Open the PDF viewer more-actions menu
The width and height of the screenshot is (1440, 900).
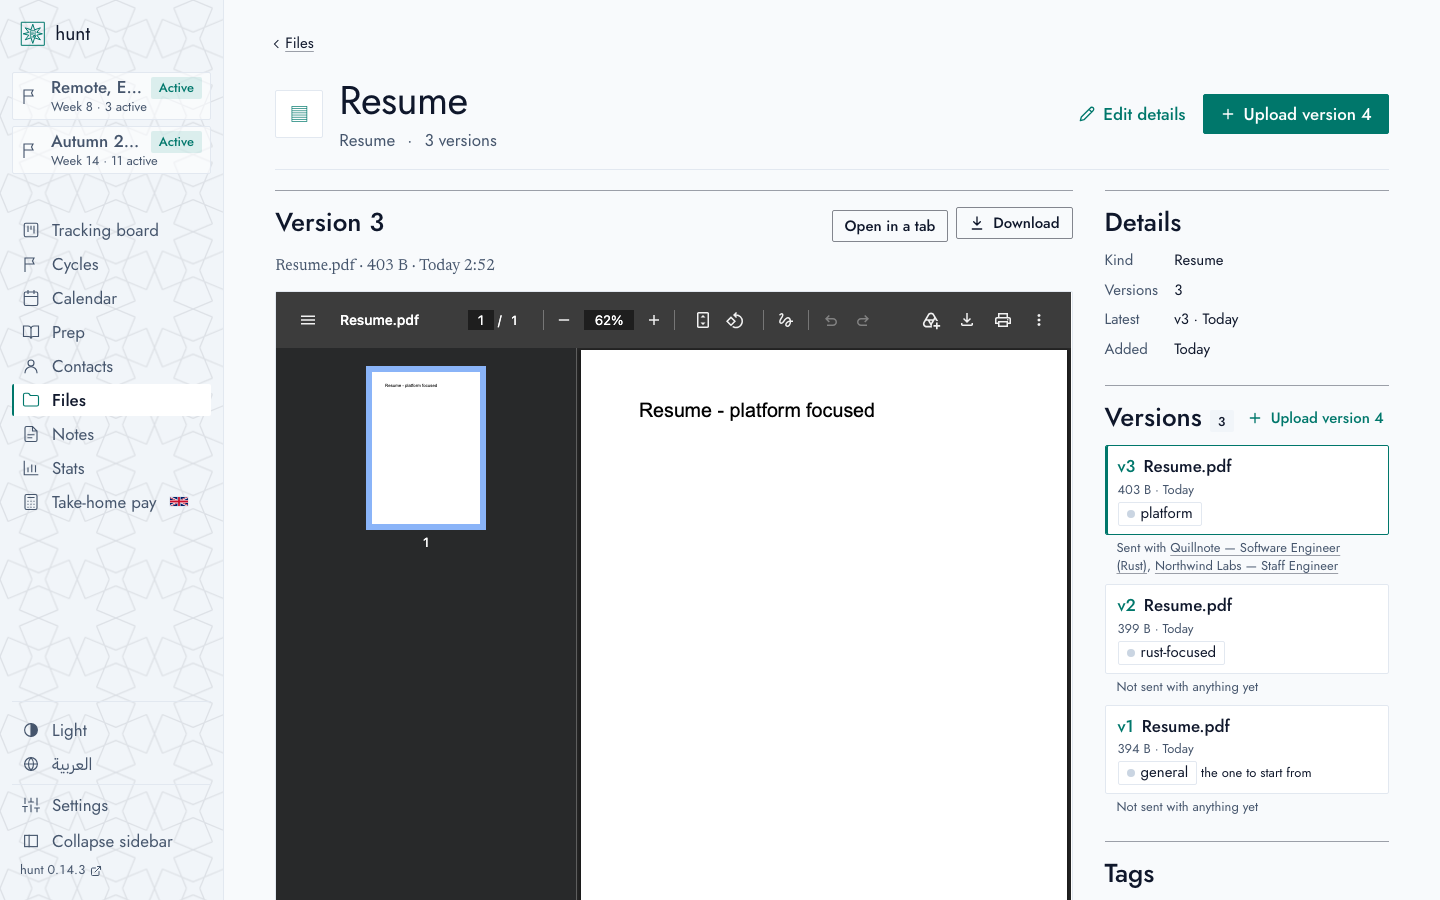1039,320
